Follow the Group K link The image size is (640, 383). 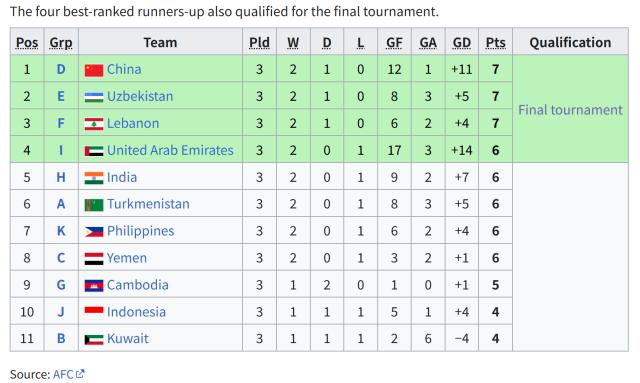click(61, 231)
